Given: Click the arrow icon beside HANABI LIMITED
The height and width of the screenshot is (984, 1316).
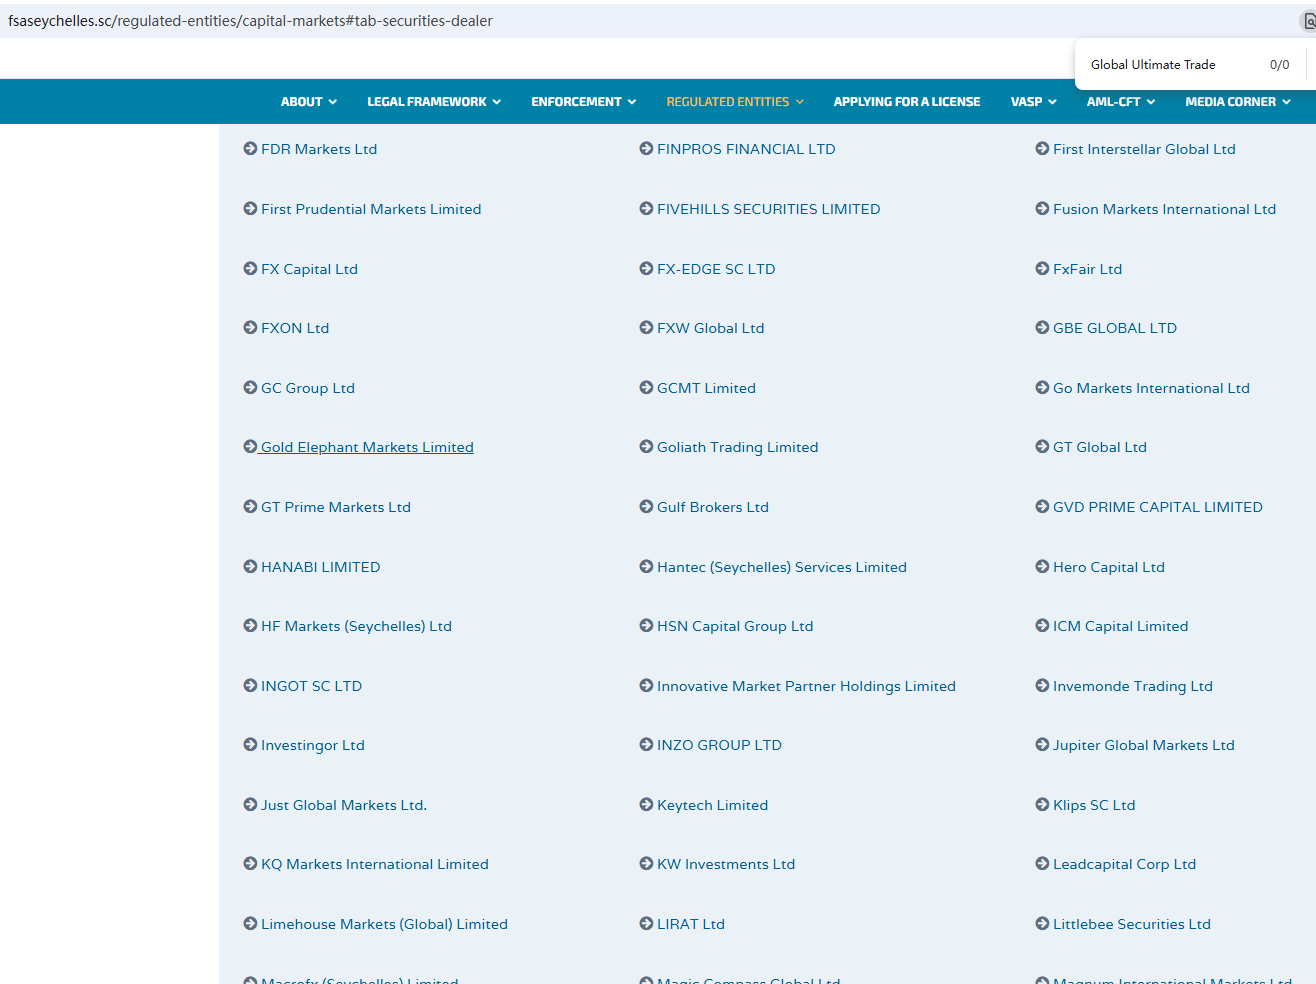Looking at the screenshot, I should [250, 567].
